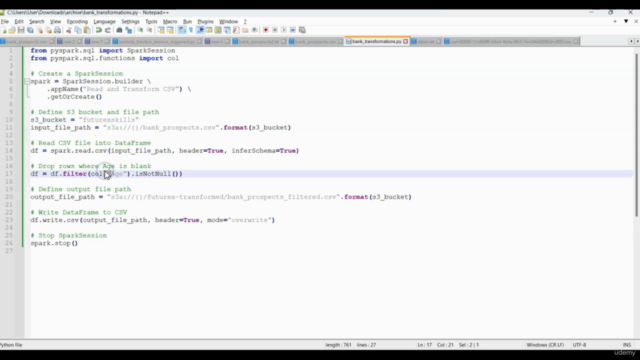The height and width of the screenshot is (360, 640).
Task: Click the green Undo arrow
Action: pos(98,30)
